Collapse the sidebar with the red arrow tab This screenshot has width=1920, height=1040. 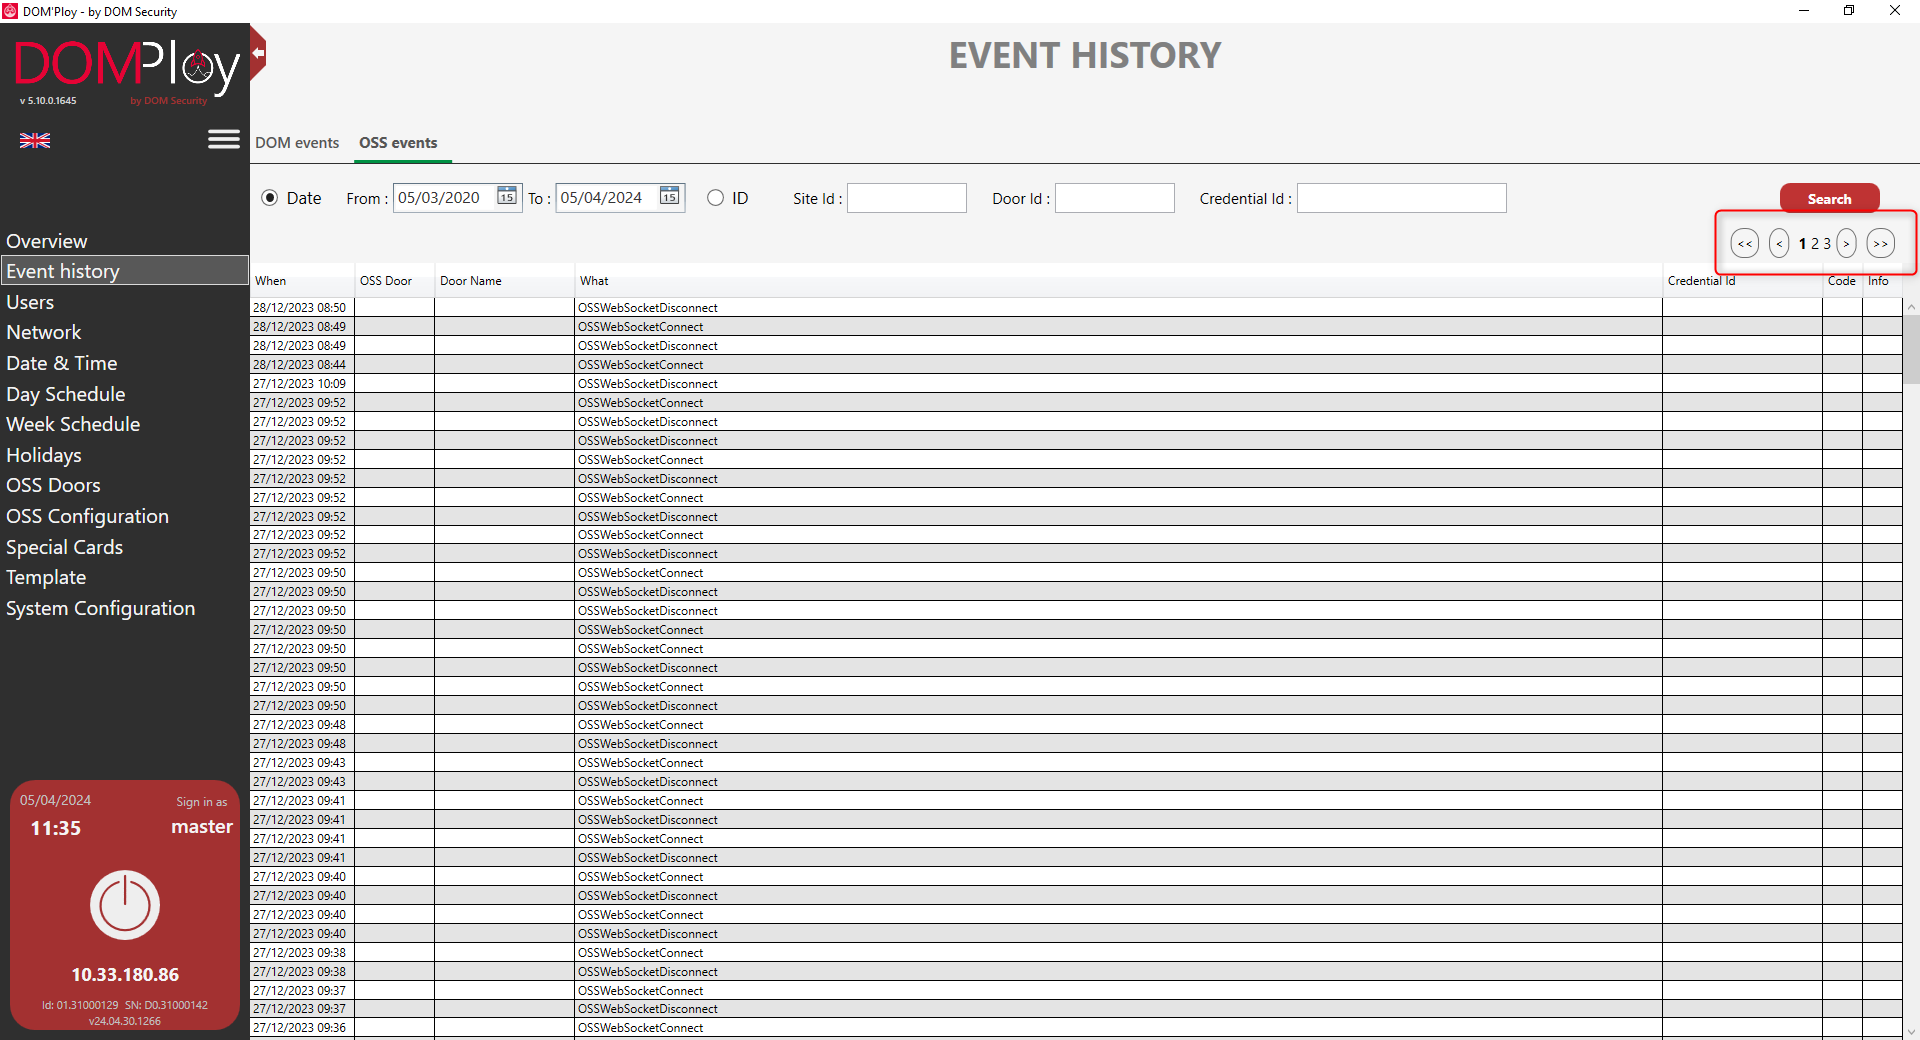pyautogui.click(x=258, y=53)
